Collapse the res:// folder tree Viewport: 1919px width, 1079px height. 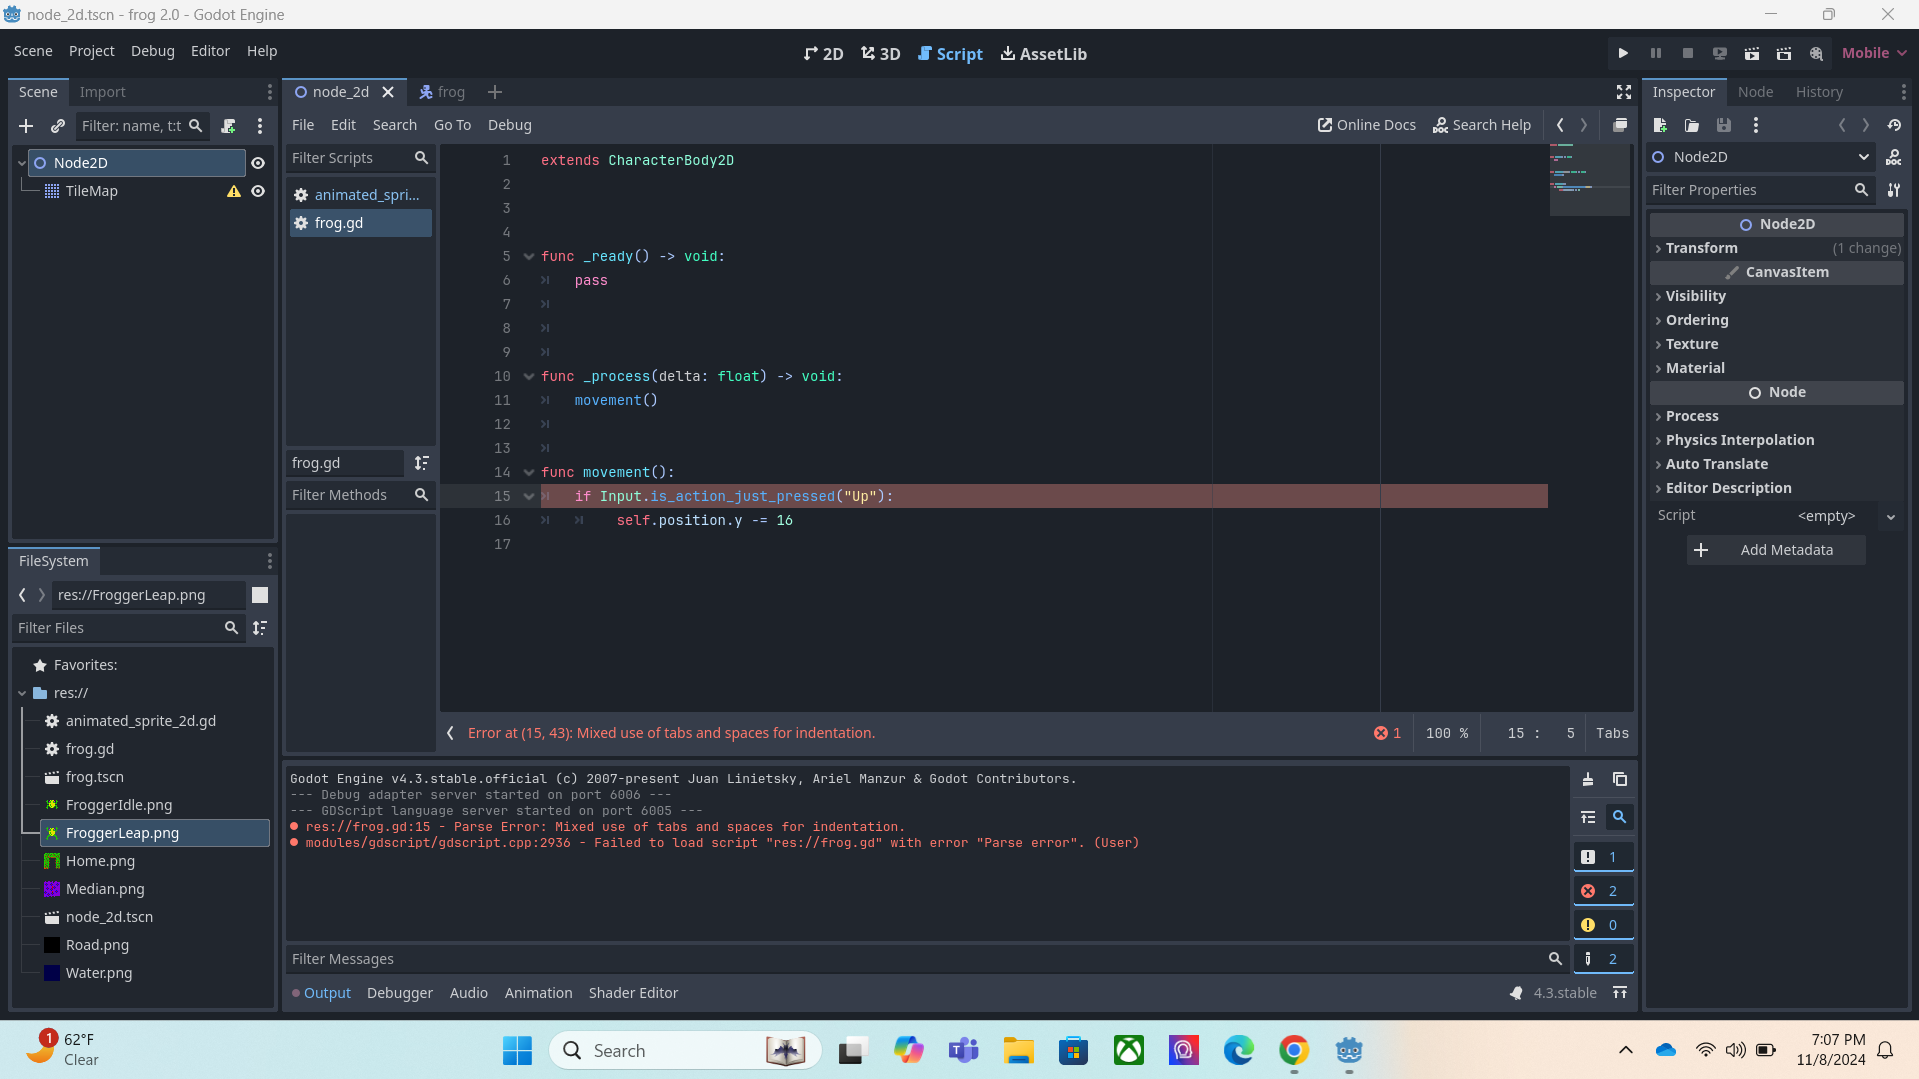[22, 693]
